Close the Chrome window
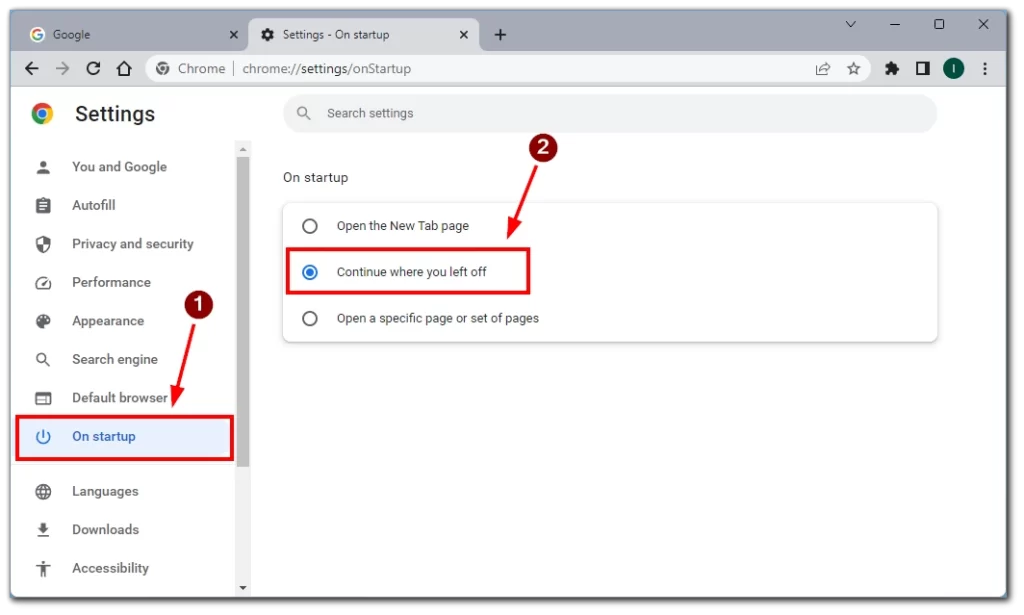The image size is (1024, 615). tap(984, 24)
